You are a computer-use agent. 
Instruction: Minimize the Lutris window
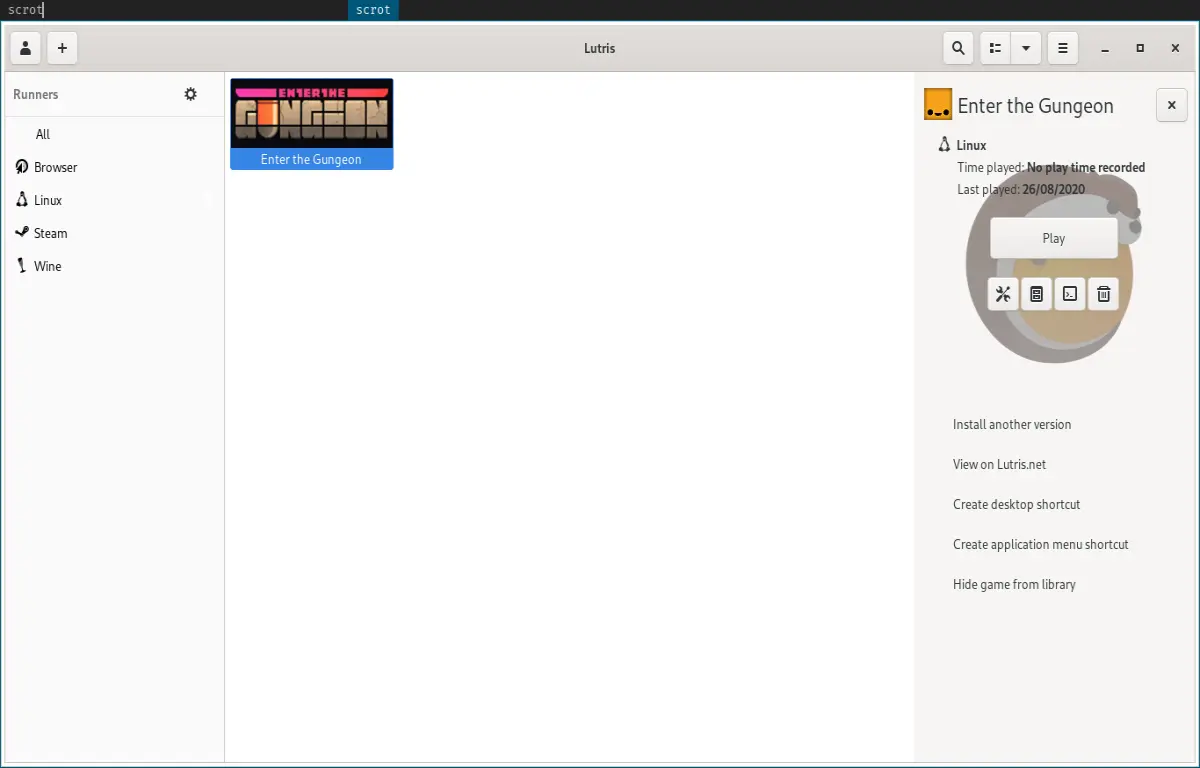coord(1105,48)
